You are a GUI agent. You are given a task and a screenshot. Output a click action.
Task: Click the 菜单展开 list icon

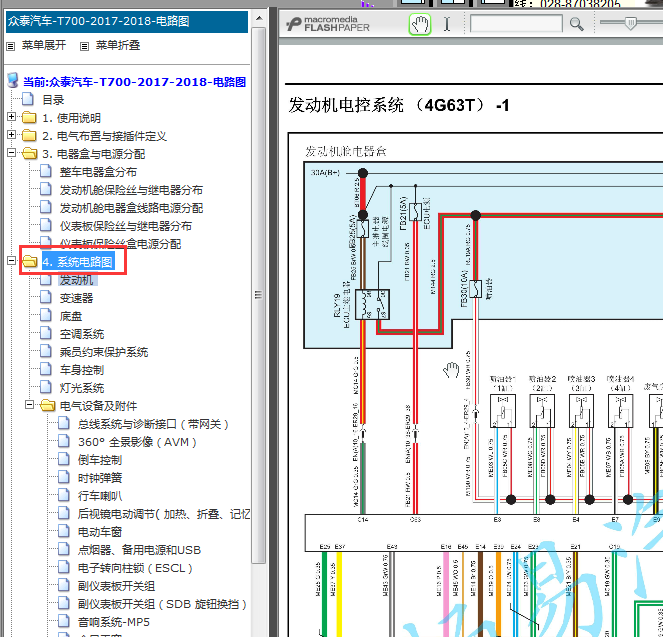pos(11,46)
